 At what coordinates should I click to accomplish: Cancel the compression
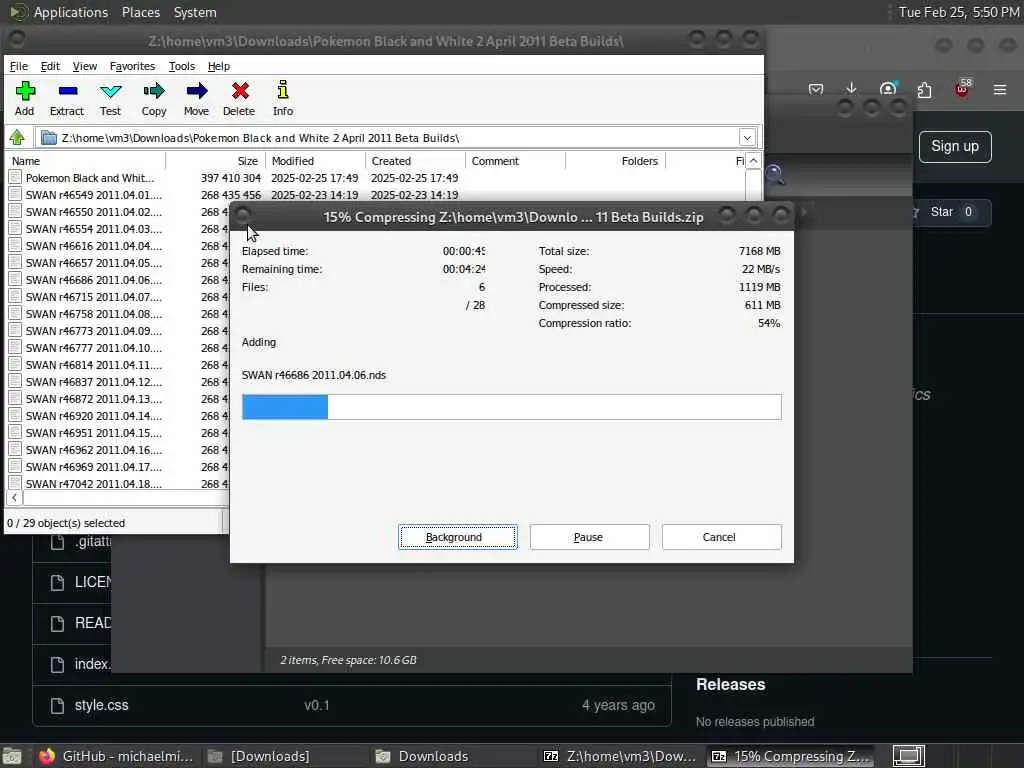click(721, 537)
